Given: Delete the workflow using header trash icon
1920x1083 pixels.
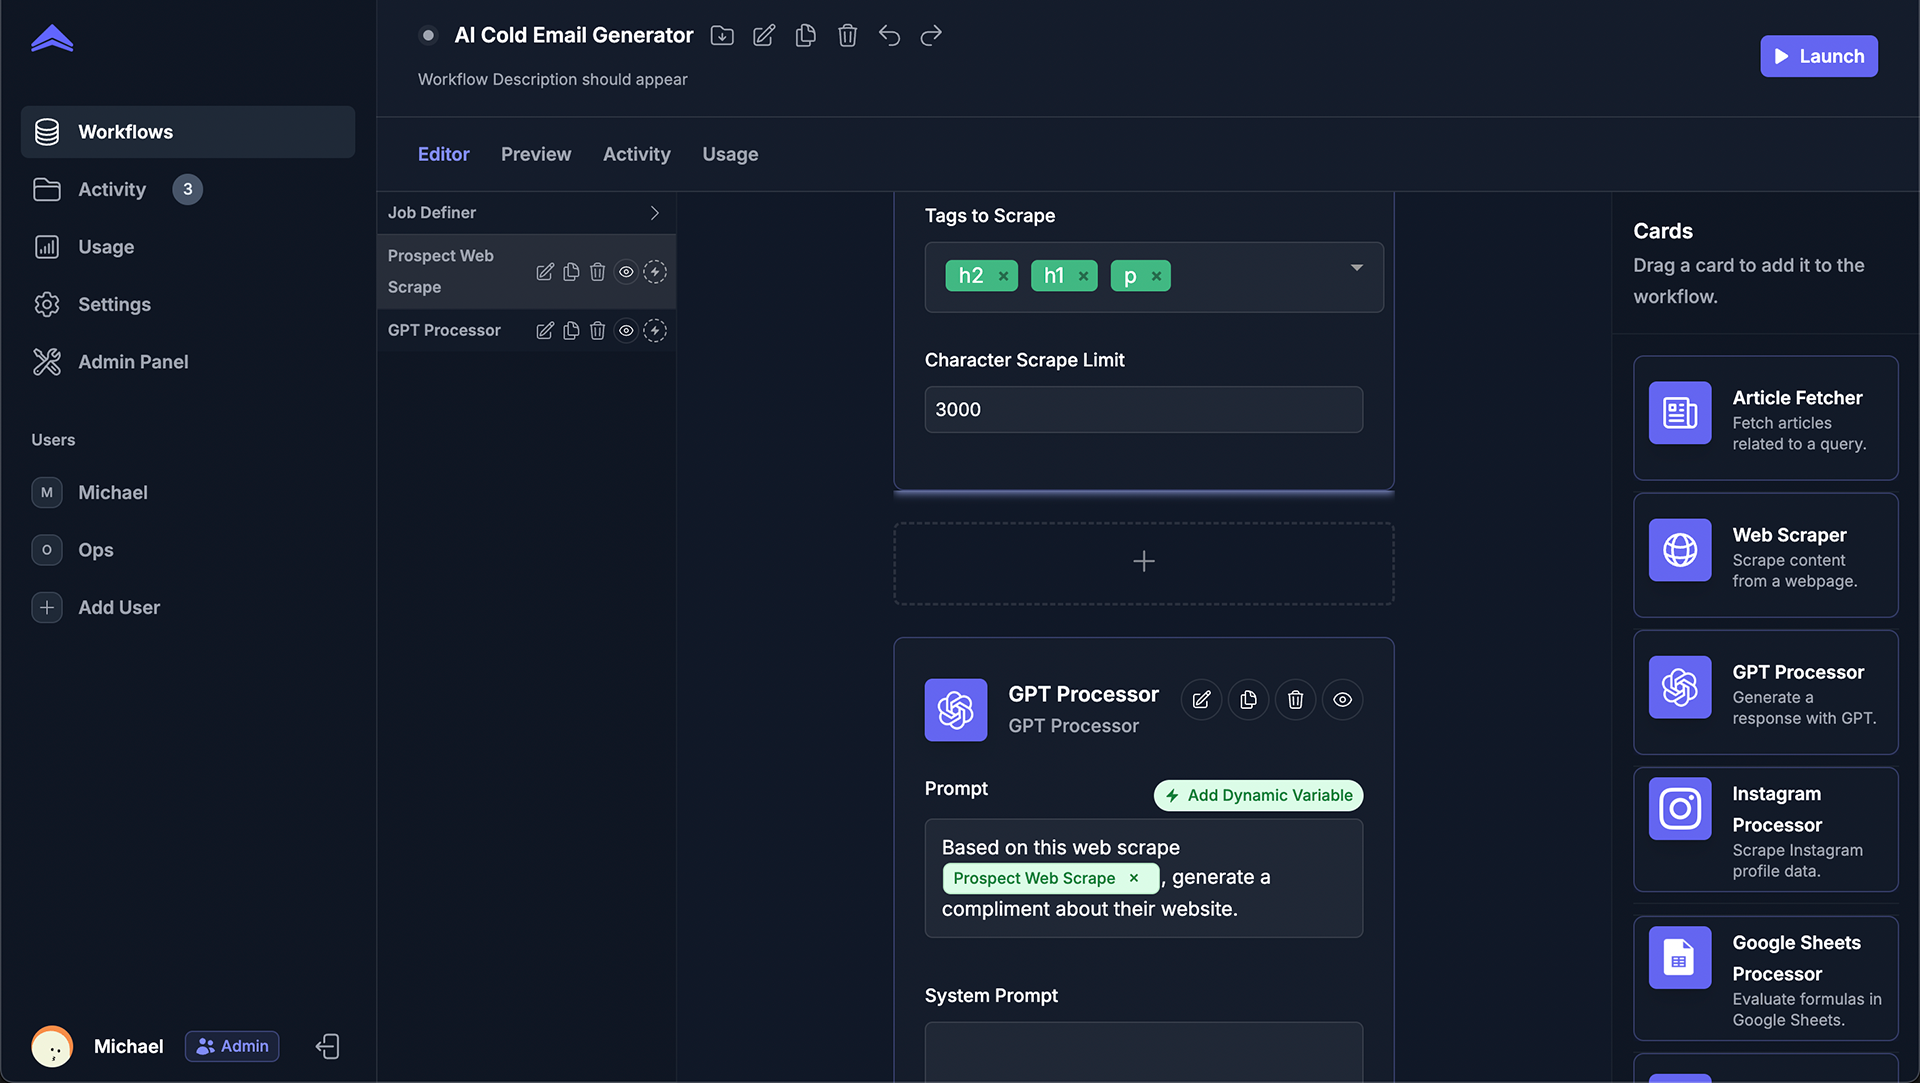Looking at the screenshot, I should [x=847, y=36].
